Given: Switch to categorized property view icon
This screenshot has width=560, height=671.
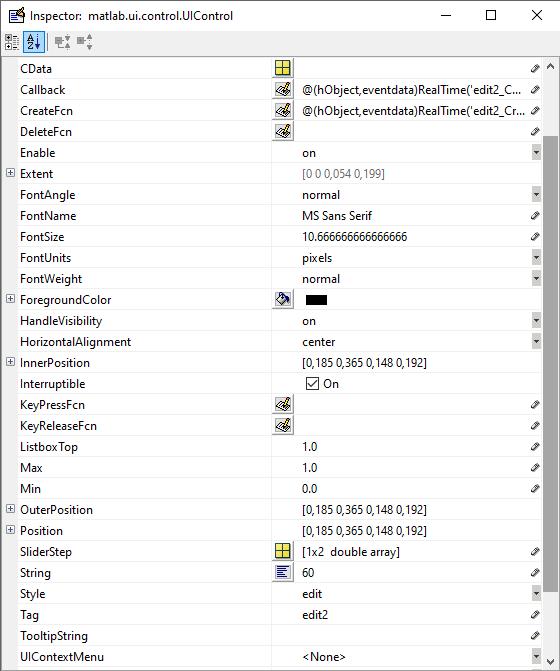Looking at the screenshot, I should tap(12, 42).
